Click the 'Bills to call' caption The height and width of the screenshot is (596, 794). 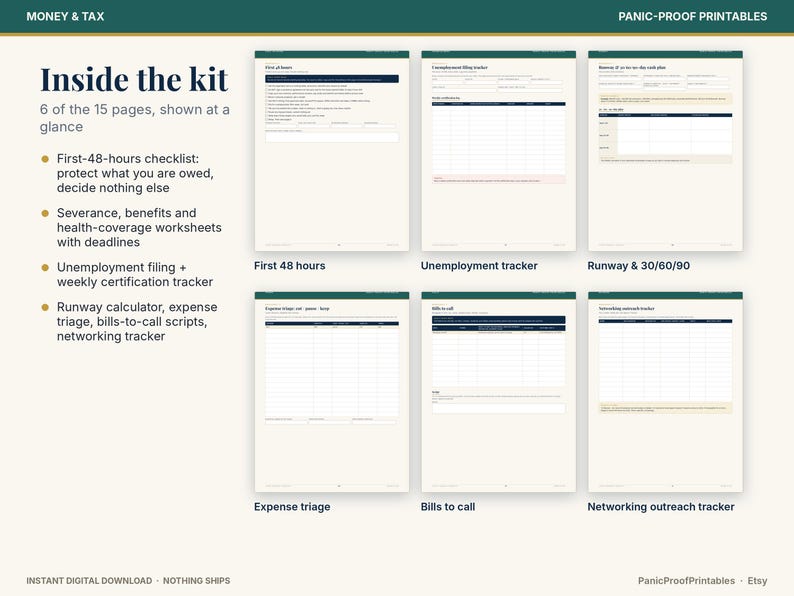448,507
